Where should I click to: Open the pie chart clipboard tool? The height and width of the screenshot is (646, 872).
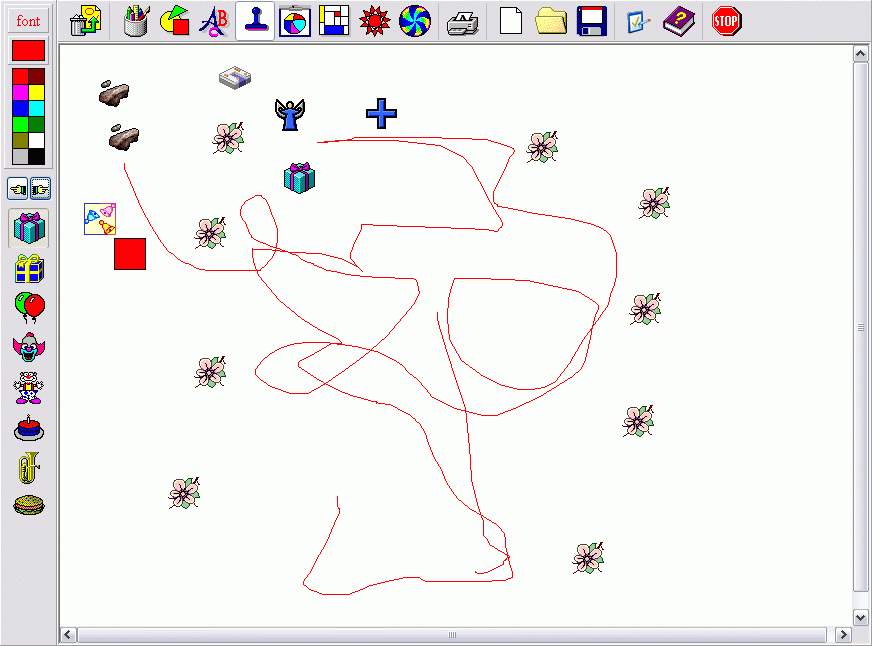295,21
